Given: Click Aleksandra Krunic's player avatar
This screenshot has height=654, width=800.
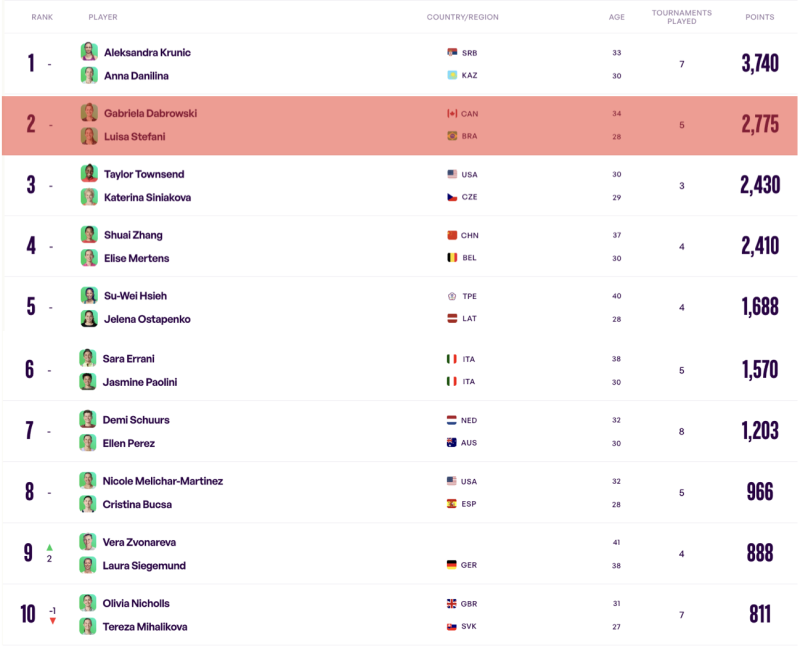Looking at the screenshot, I should click(89, 52).
